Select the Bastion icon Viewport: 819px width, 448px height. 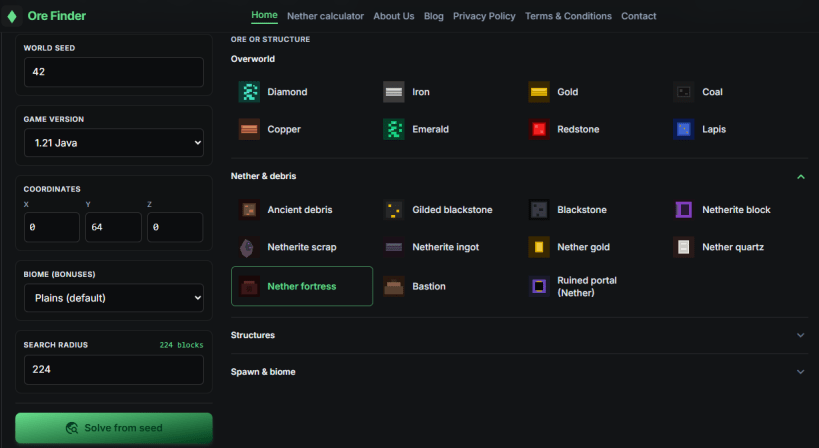(x=394, y=286)
